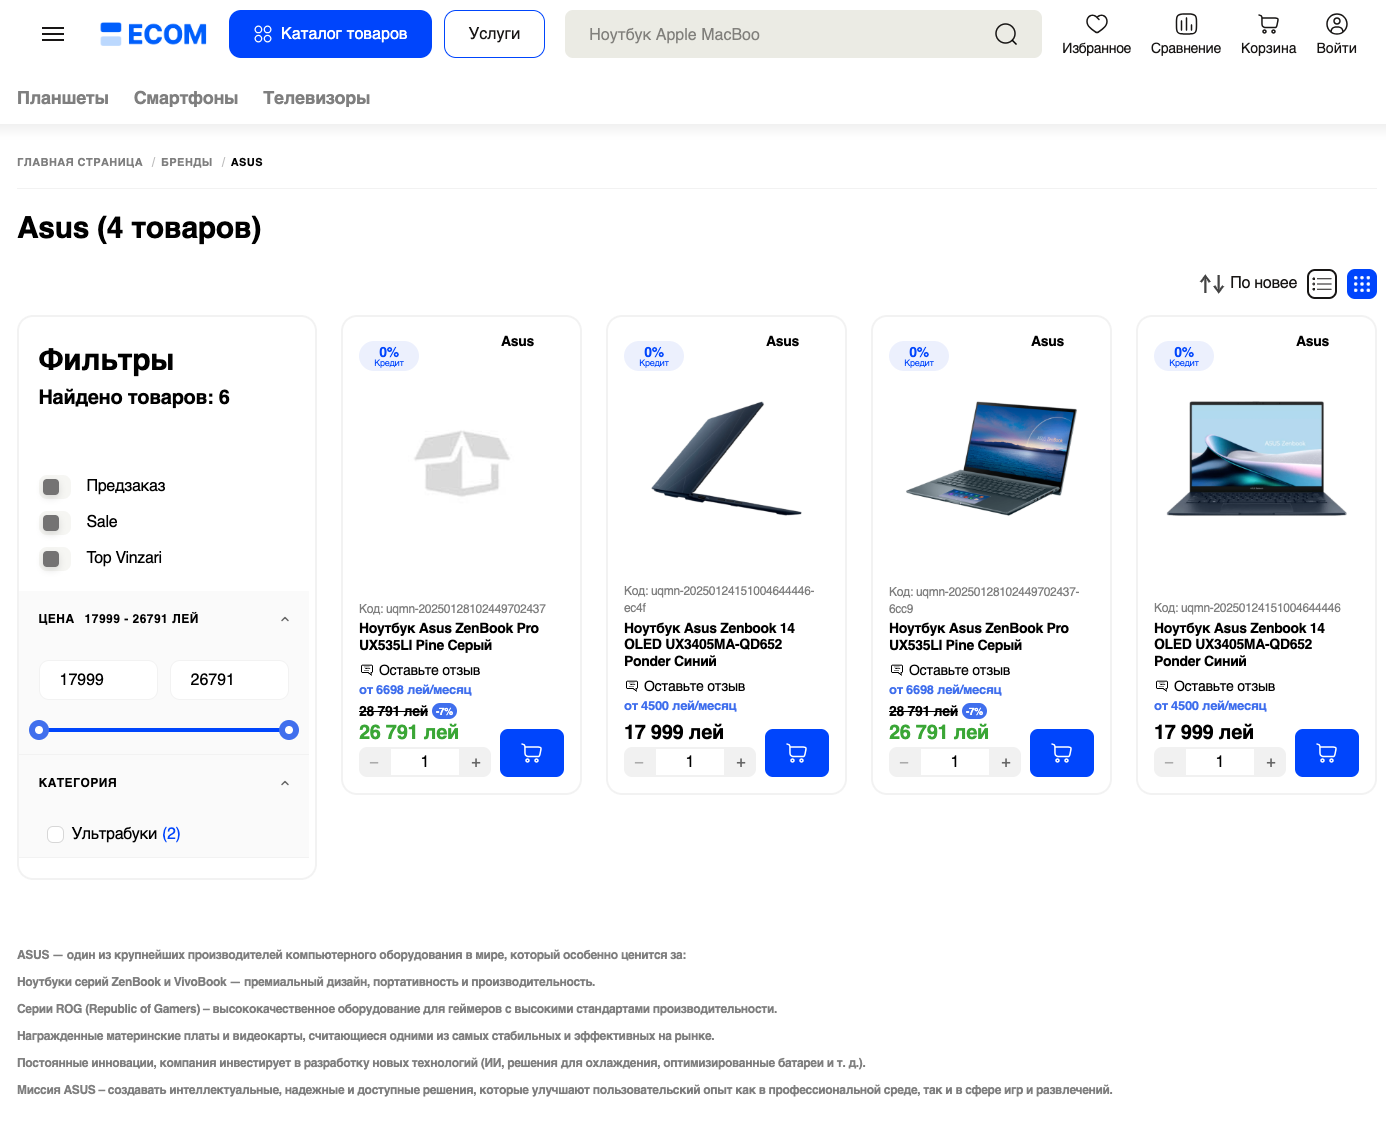Image resolution: width=1386 pixels, height=1125 pixels.
Task: Open the Телевизоры menu item
Action: [316, 98]
